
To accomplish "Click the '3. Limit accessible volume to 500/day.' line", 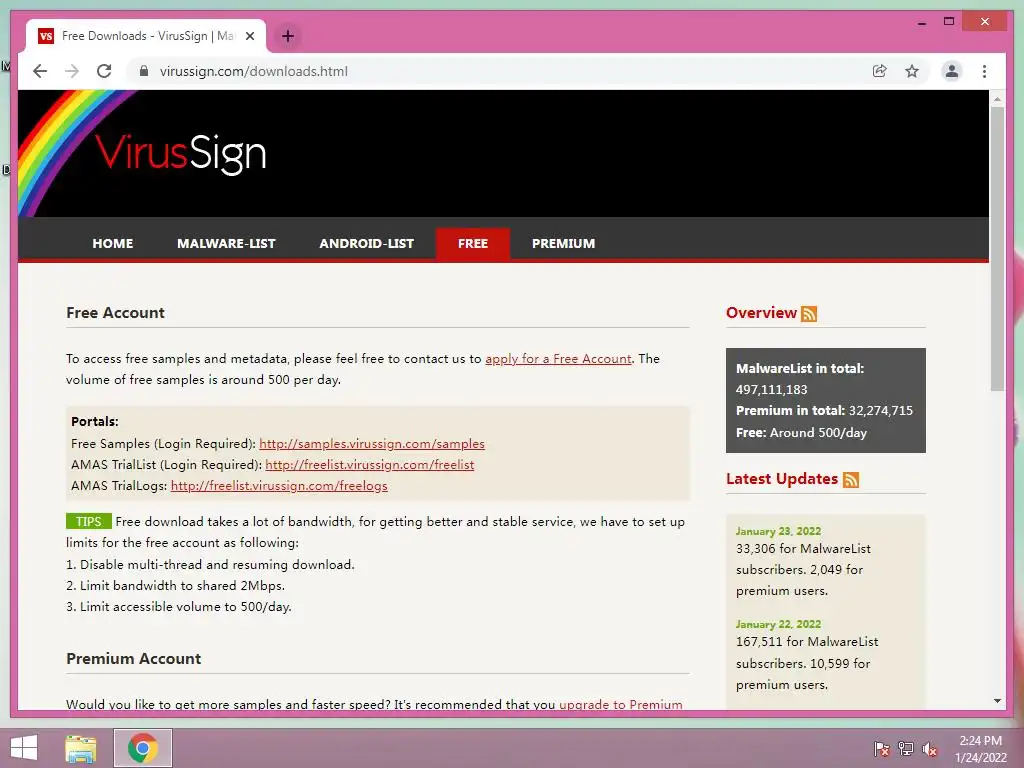I will (179, 606).
